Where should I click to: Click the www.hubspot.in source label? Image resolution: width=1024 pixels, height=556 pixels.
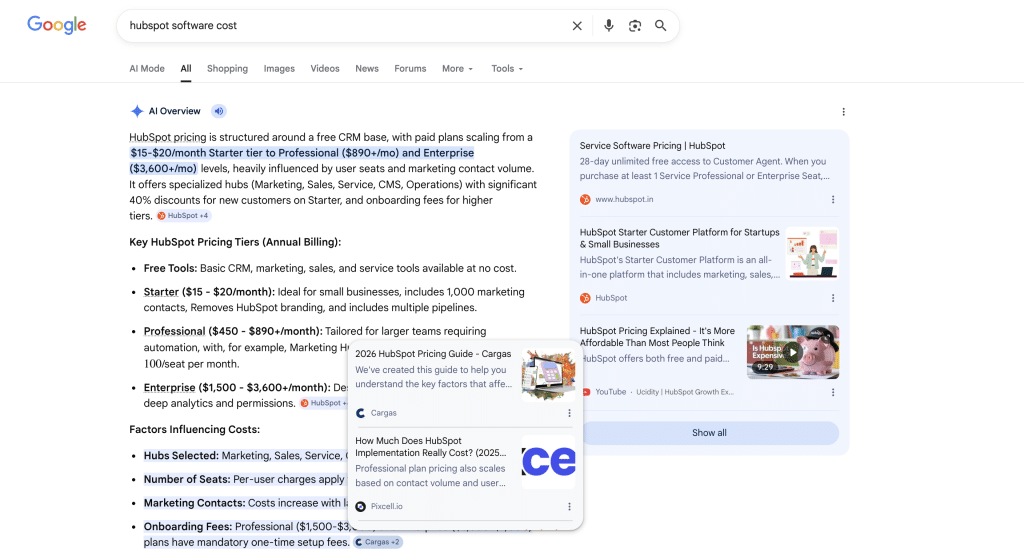[x=624, y=199]
